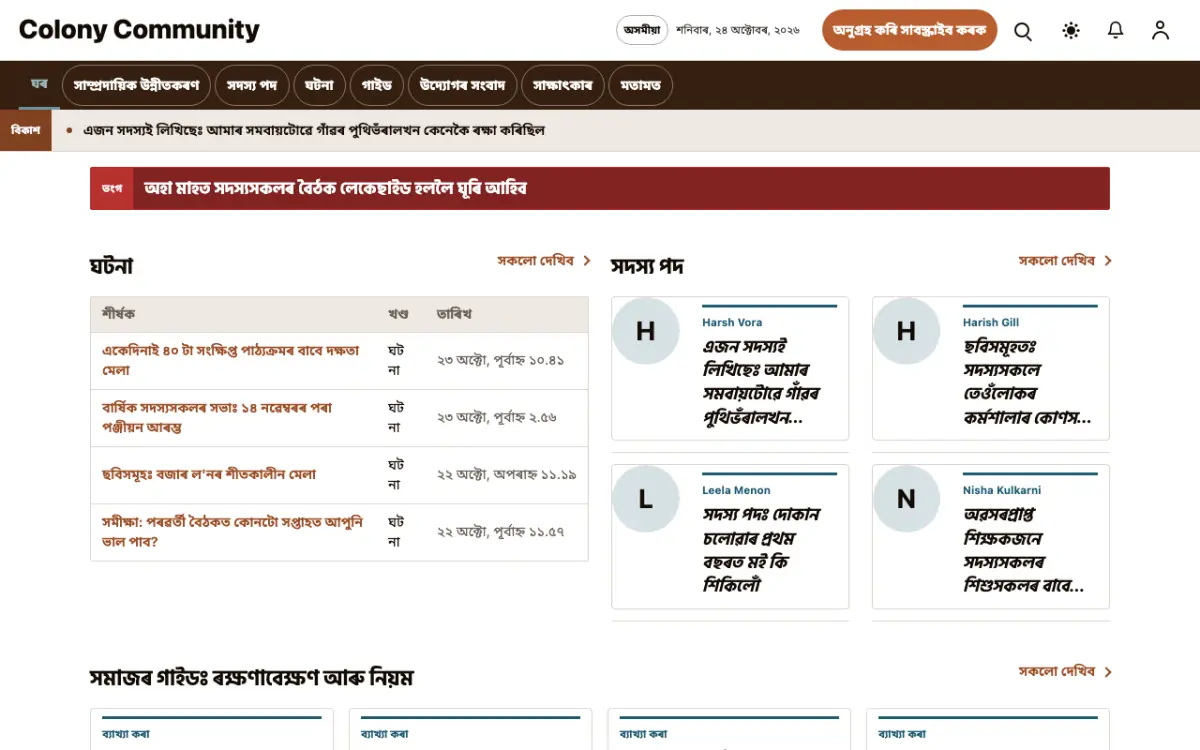Open the notifications bell
This screenshot has height=750, width=1200.
[x=1116, y=31]
